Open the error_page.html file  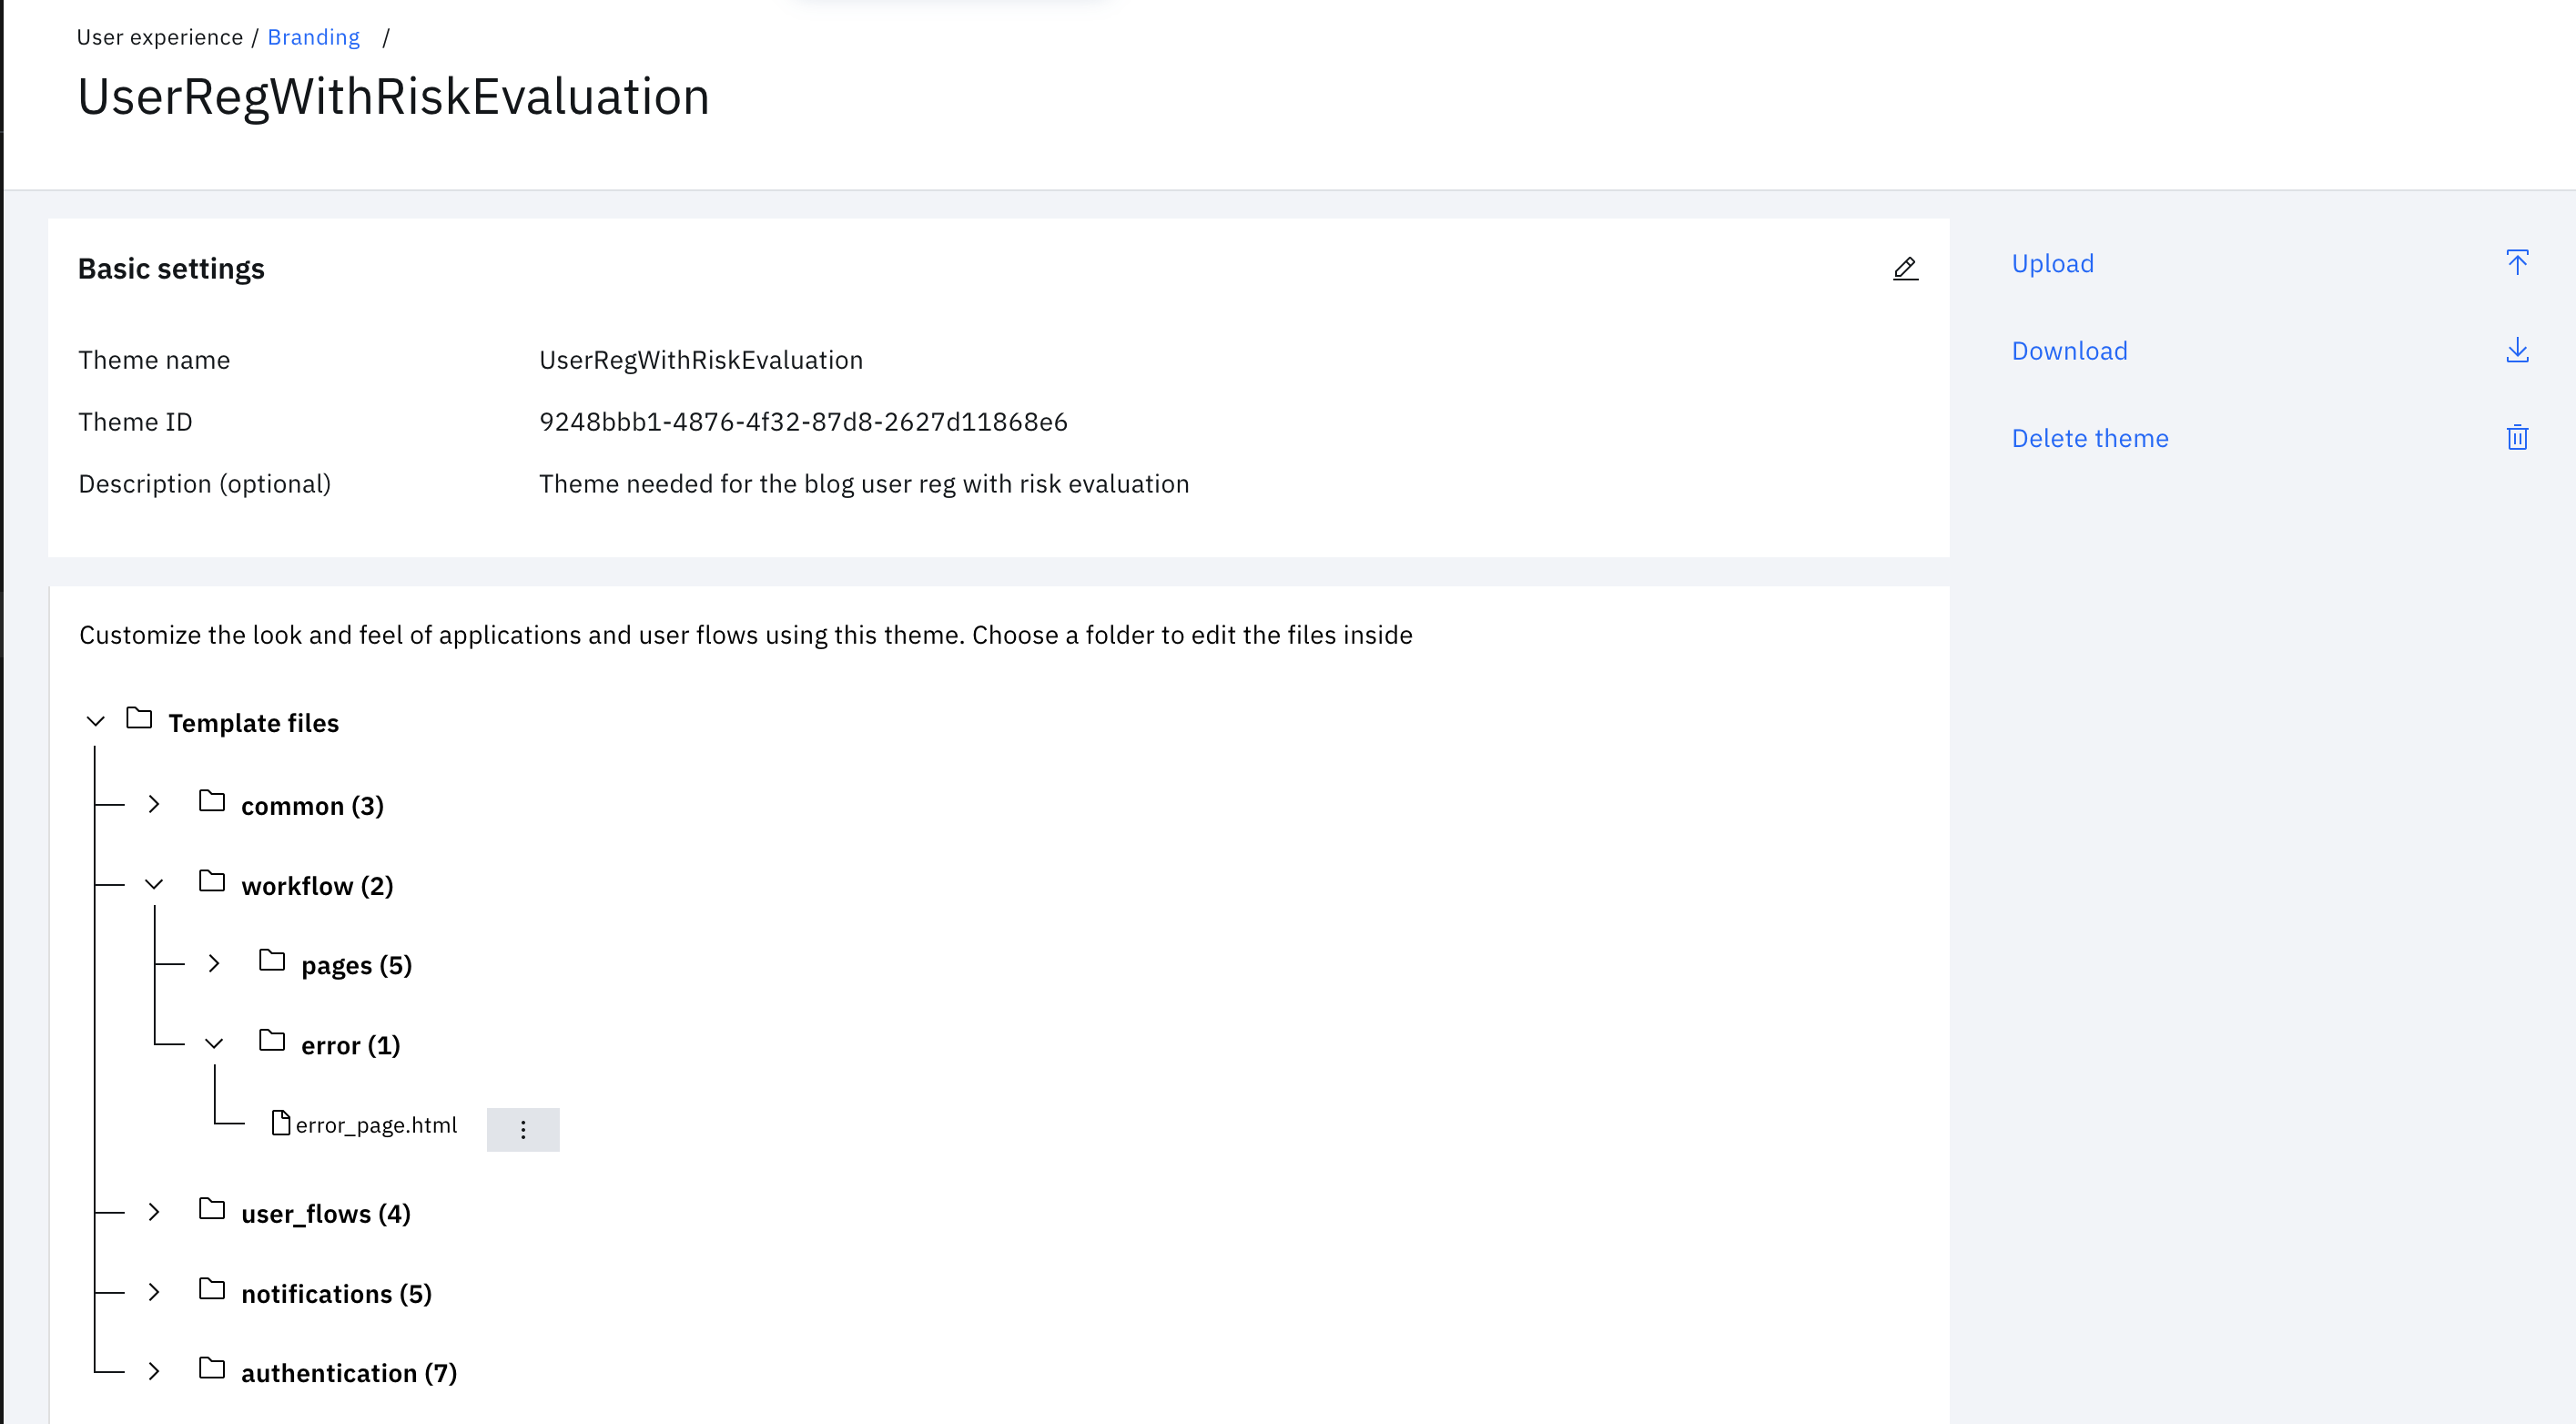(376, 1125)
